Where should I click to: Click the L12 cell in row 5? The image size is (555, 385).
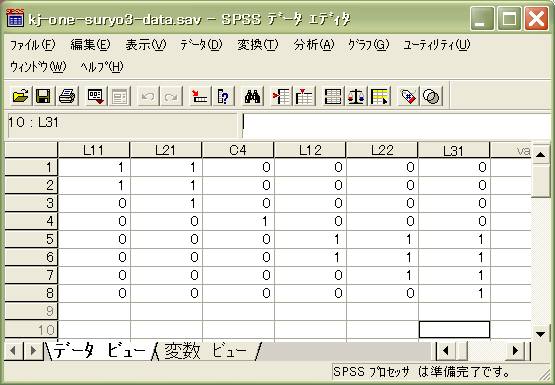[310, 239]
